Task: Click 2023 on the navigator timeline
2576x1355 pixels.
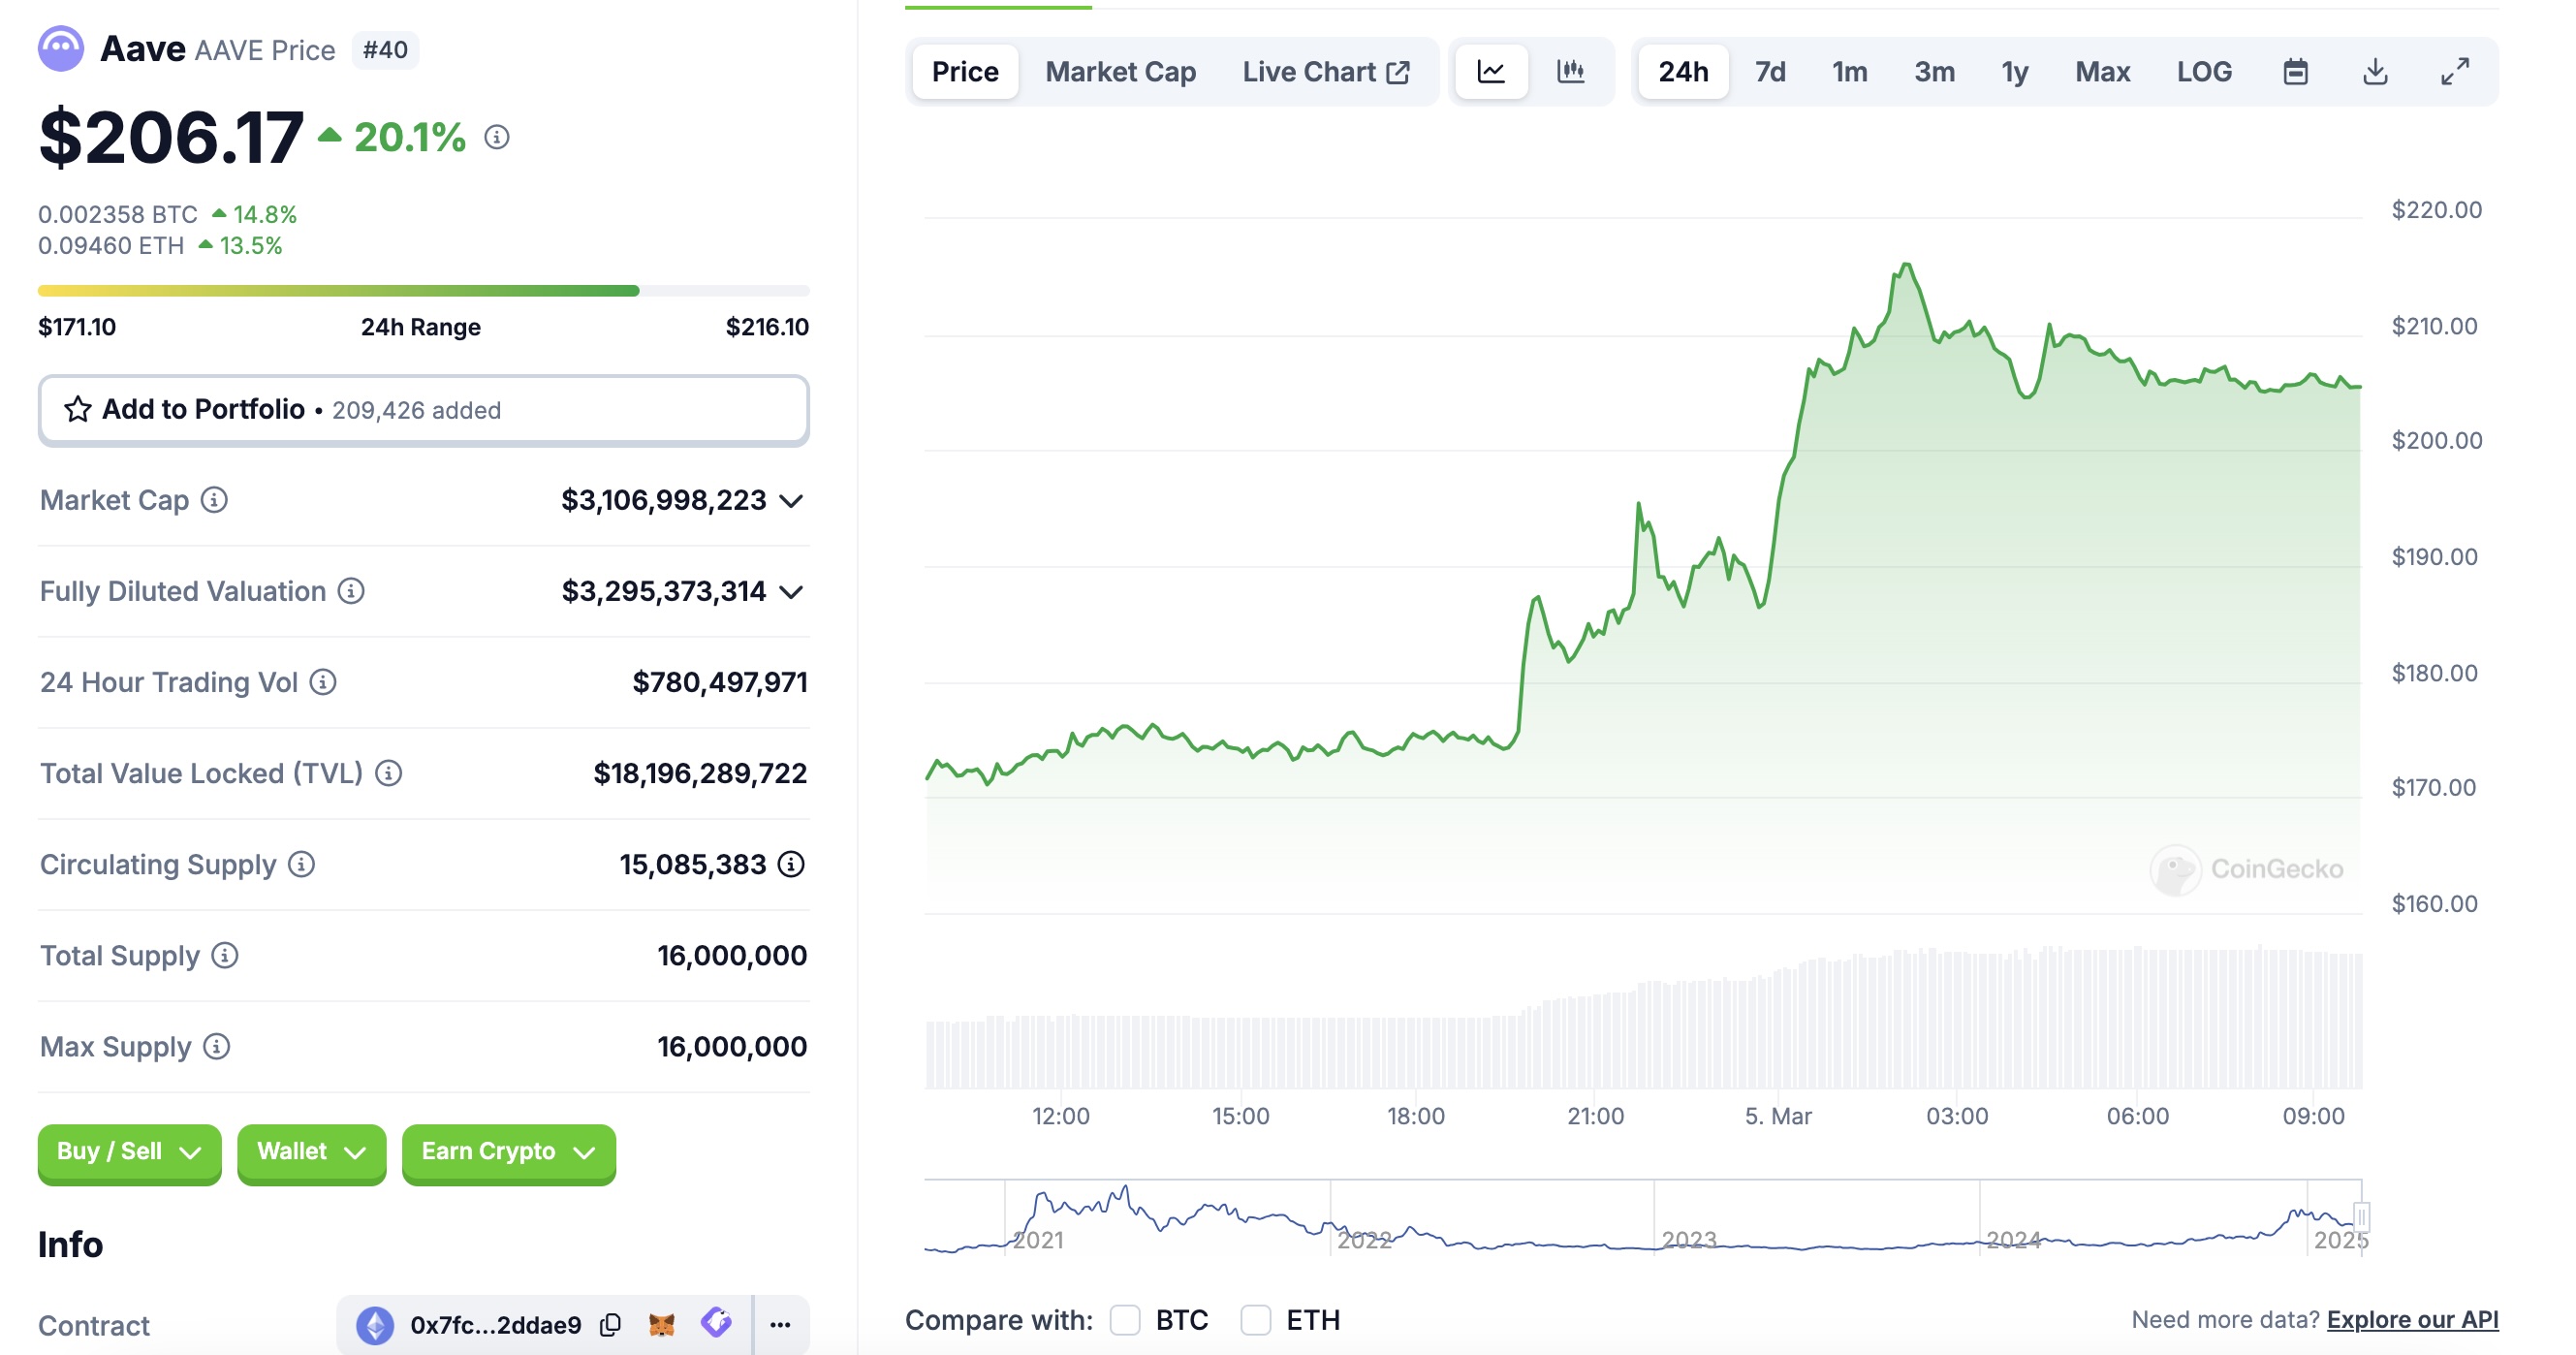Action: (x=1689, y=1239)
